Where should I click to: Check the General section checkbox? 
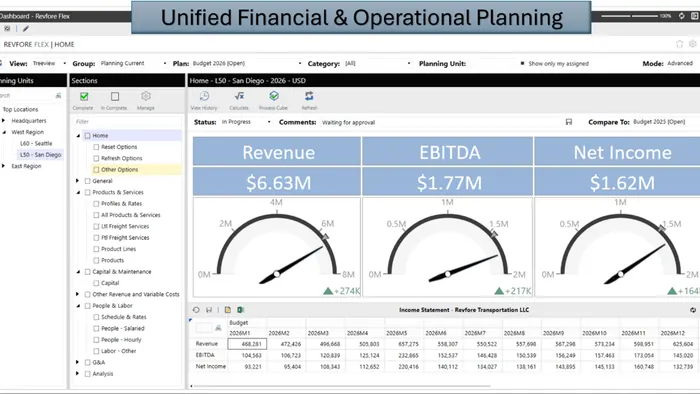pos(88,181)
